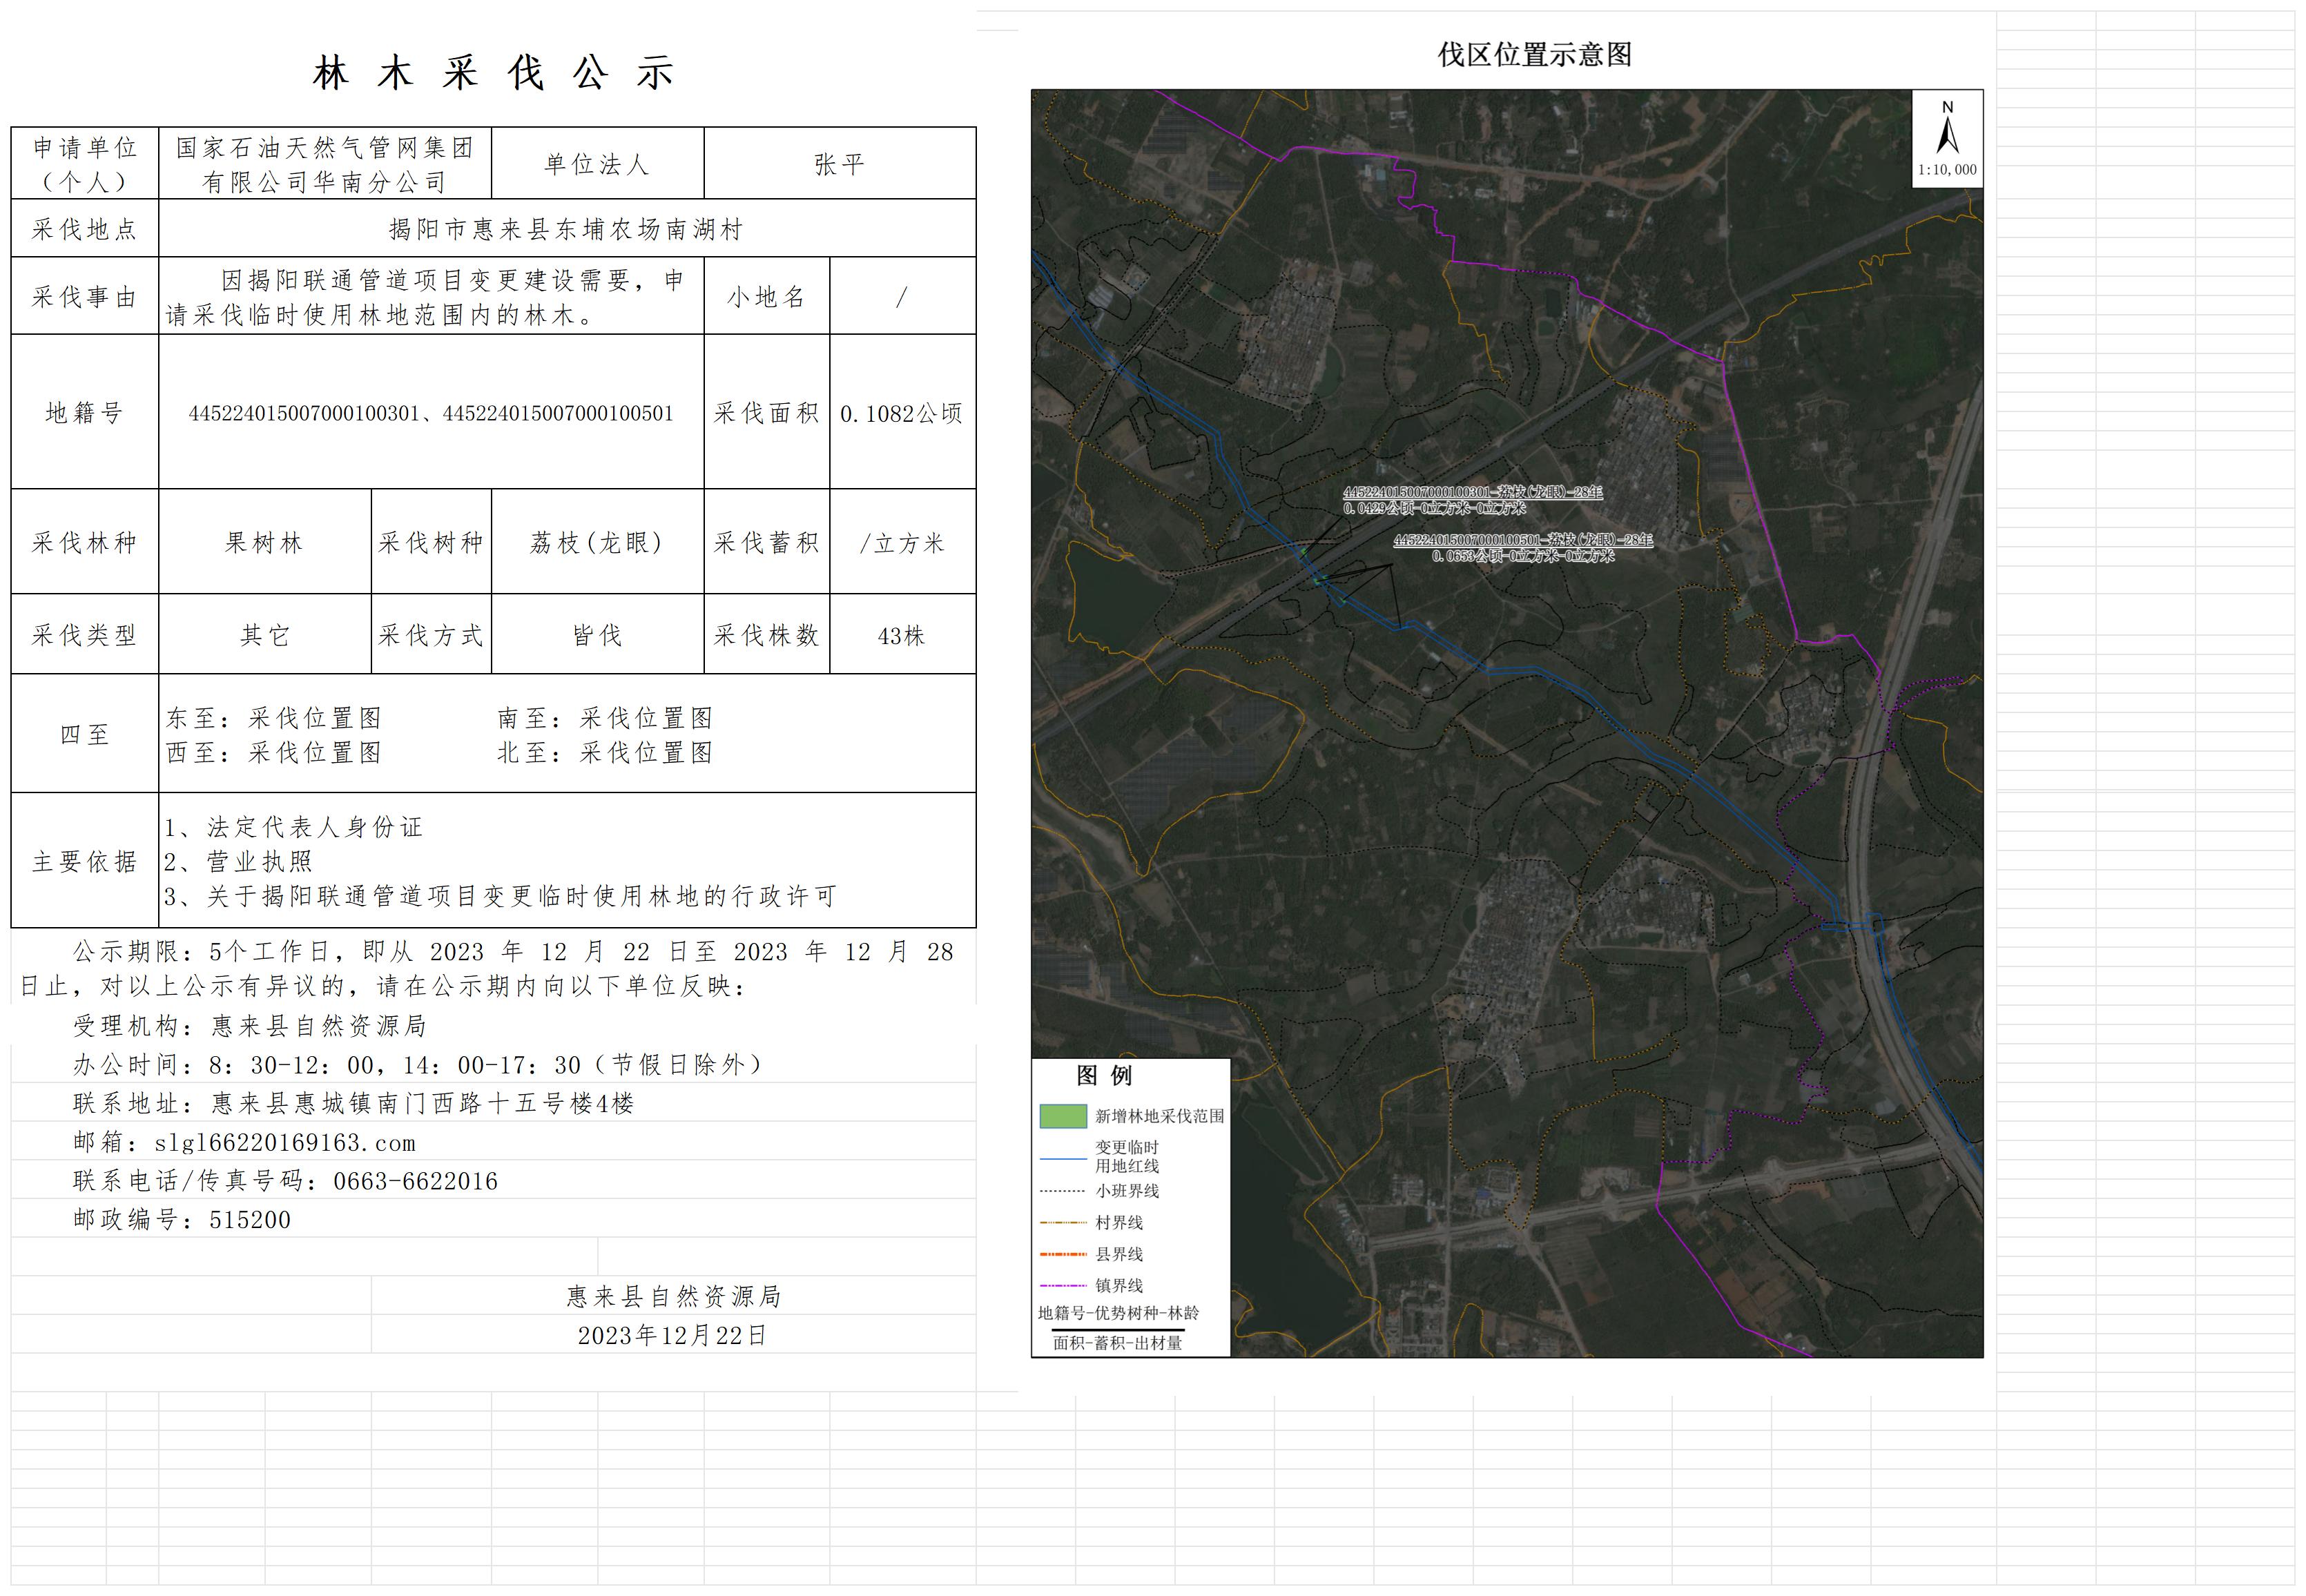Click the 伐区位置示意图 map title
The image size is (2306, 1596).
1534,55
